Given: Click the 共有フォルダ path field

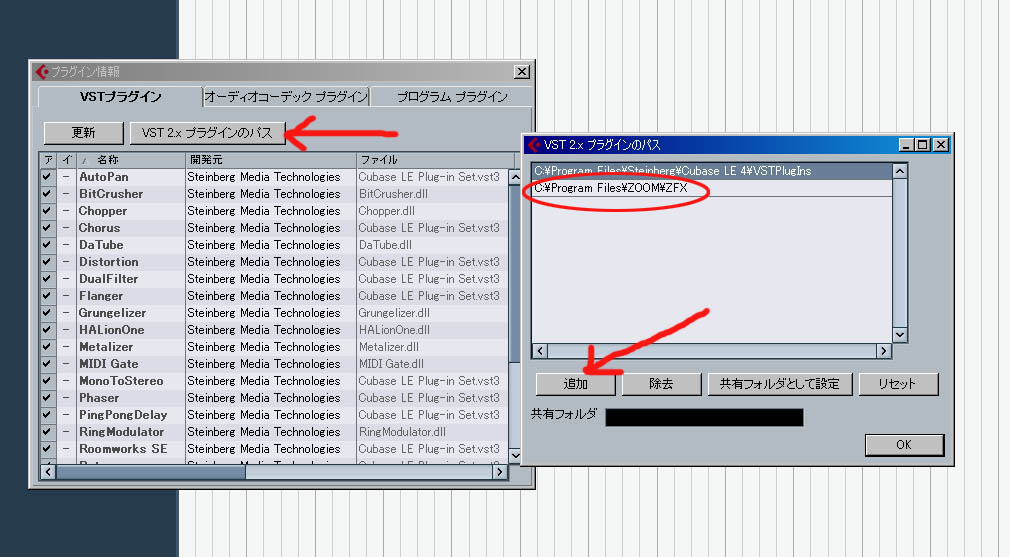Looking at the screenshot, I should click(x=704, y=417).
